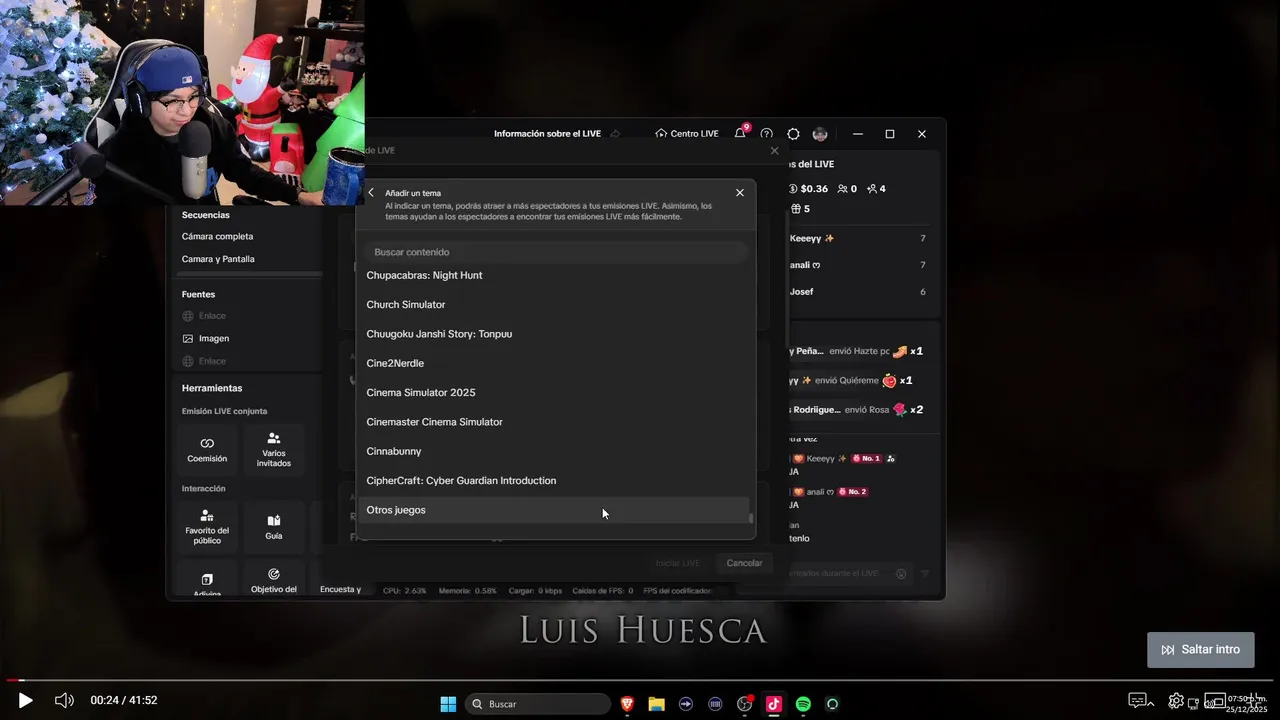This screenshot has width=1280, height=720.
Task: Click the Cancelar button
Action: point(744,563)
